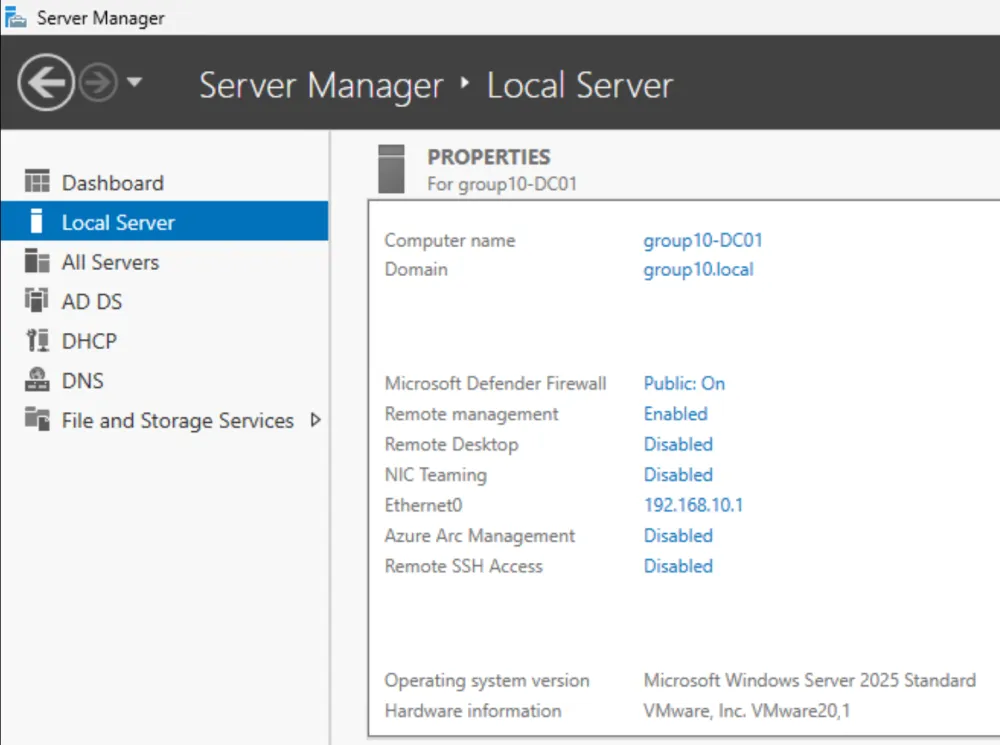Image resolution: width=1000 pixels, height=745 pixels.
Task: Click the AD DS sidebar icon
Action: coord(37,300)
